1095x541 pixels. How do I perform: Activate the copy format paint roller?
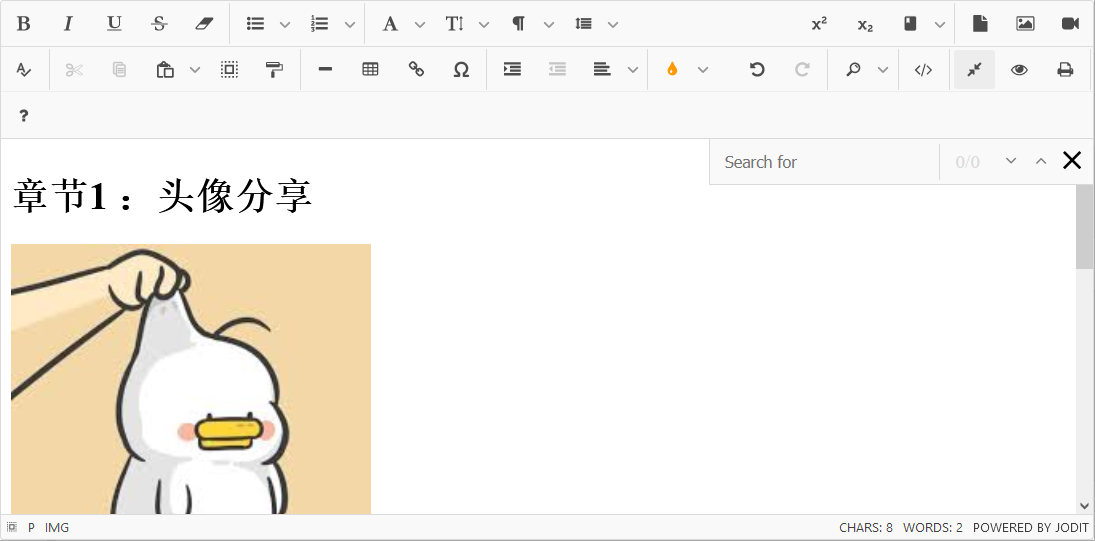coord(274,70)
